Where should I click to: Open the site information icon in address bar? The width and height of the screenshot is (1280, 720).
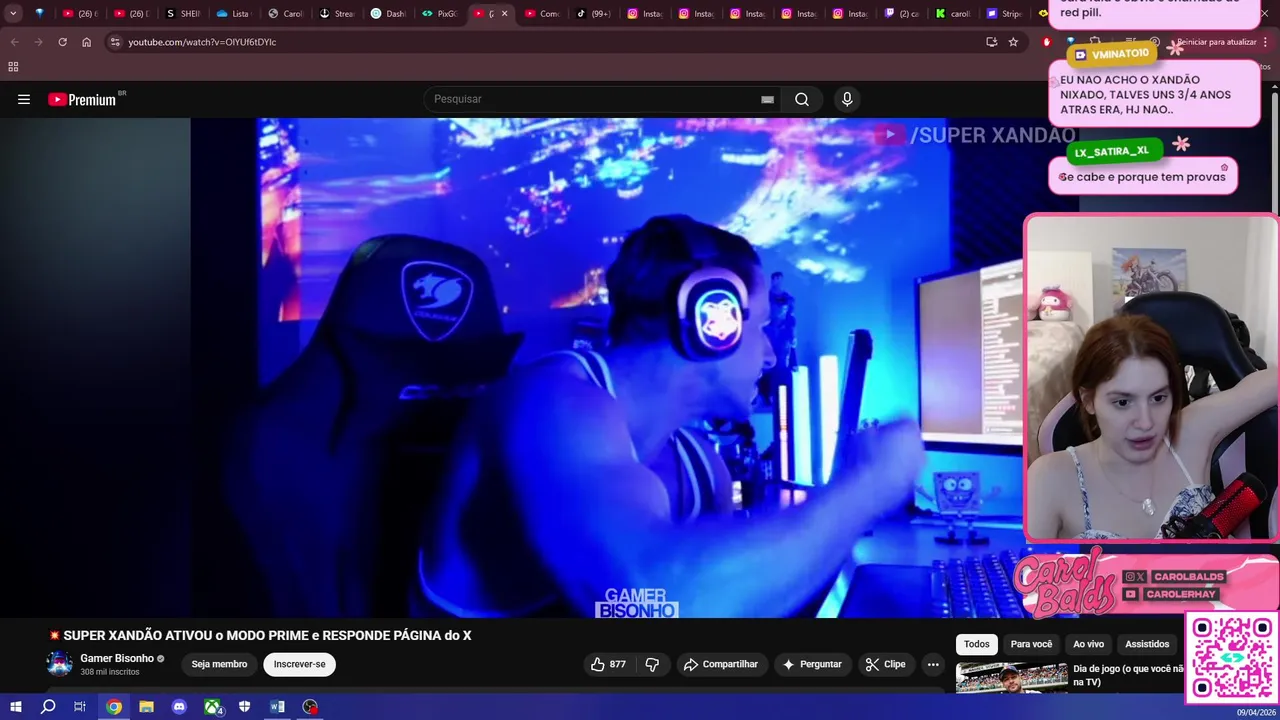point(115,42)
